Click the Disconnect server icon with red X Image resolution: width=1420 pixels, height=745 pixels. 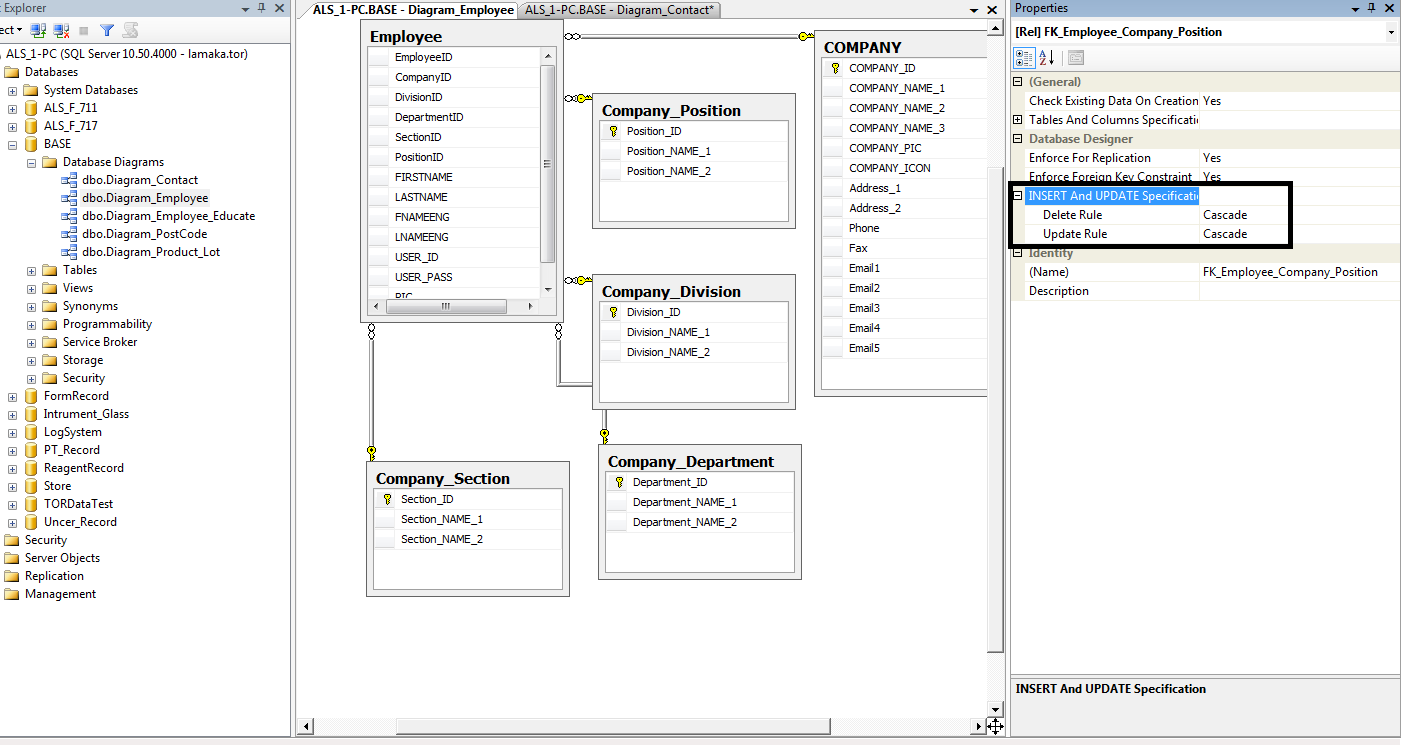61,31
